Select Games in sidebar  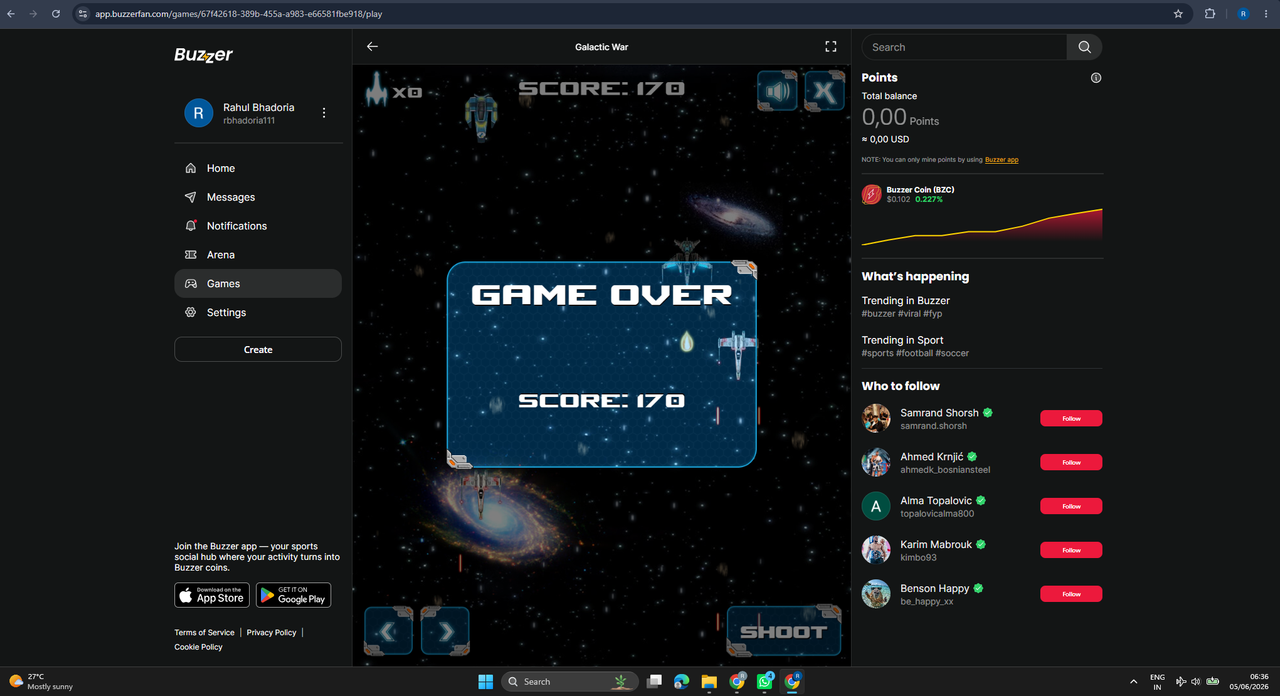pos(258,284)
